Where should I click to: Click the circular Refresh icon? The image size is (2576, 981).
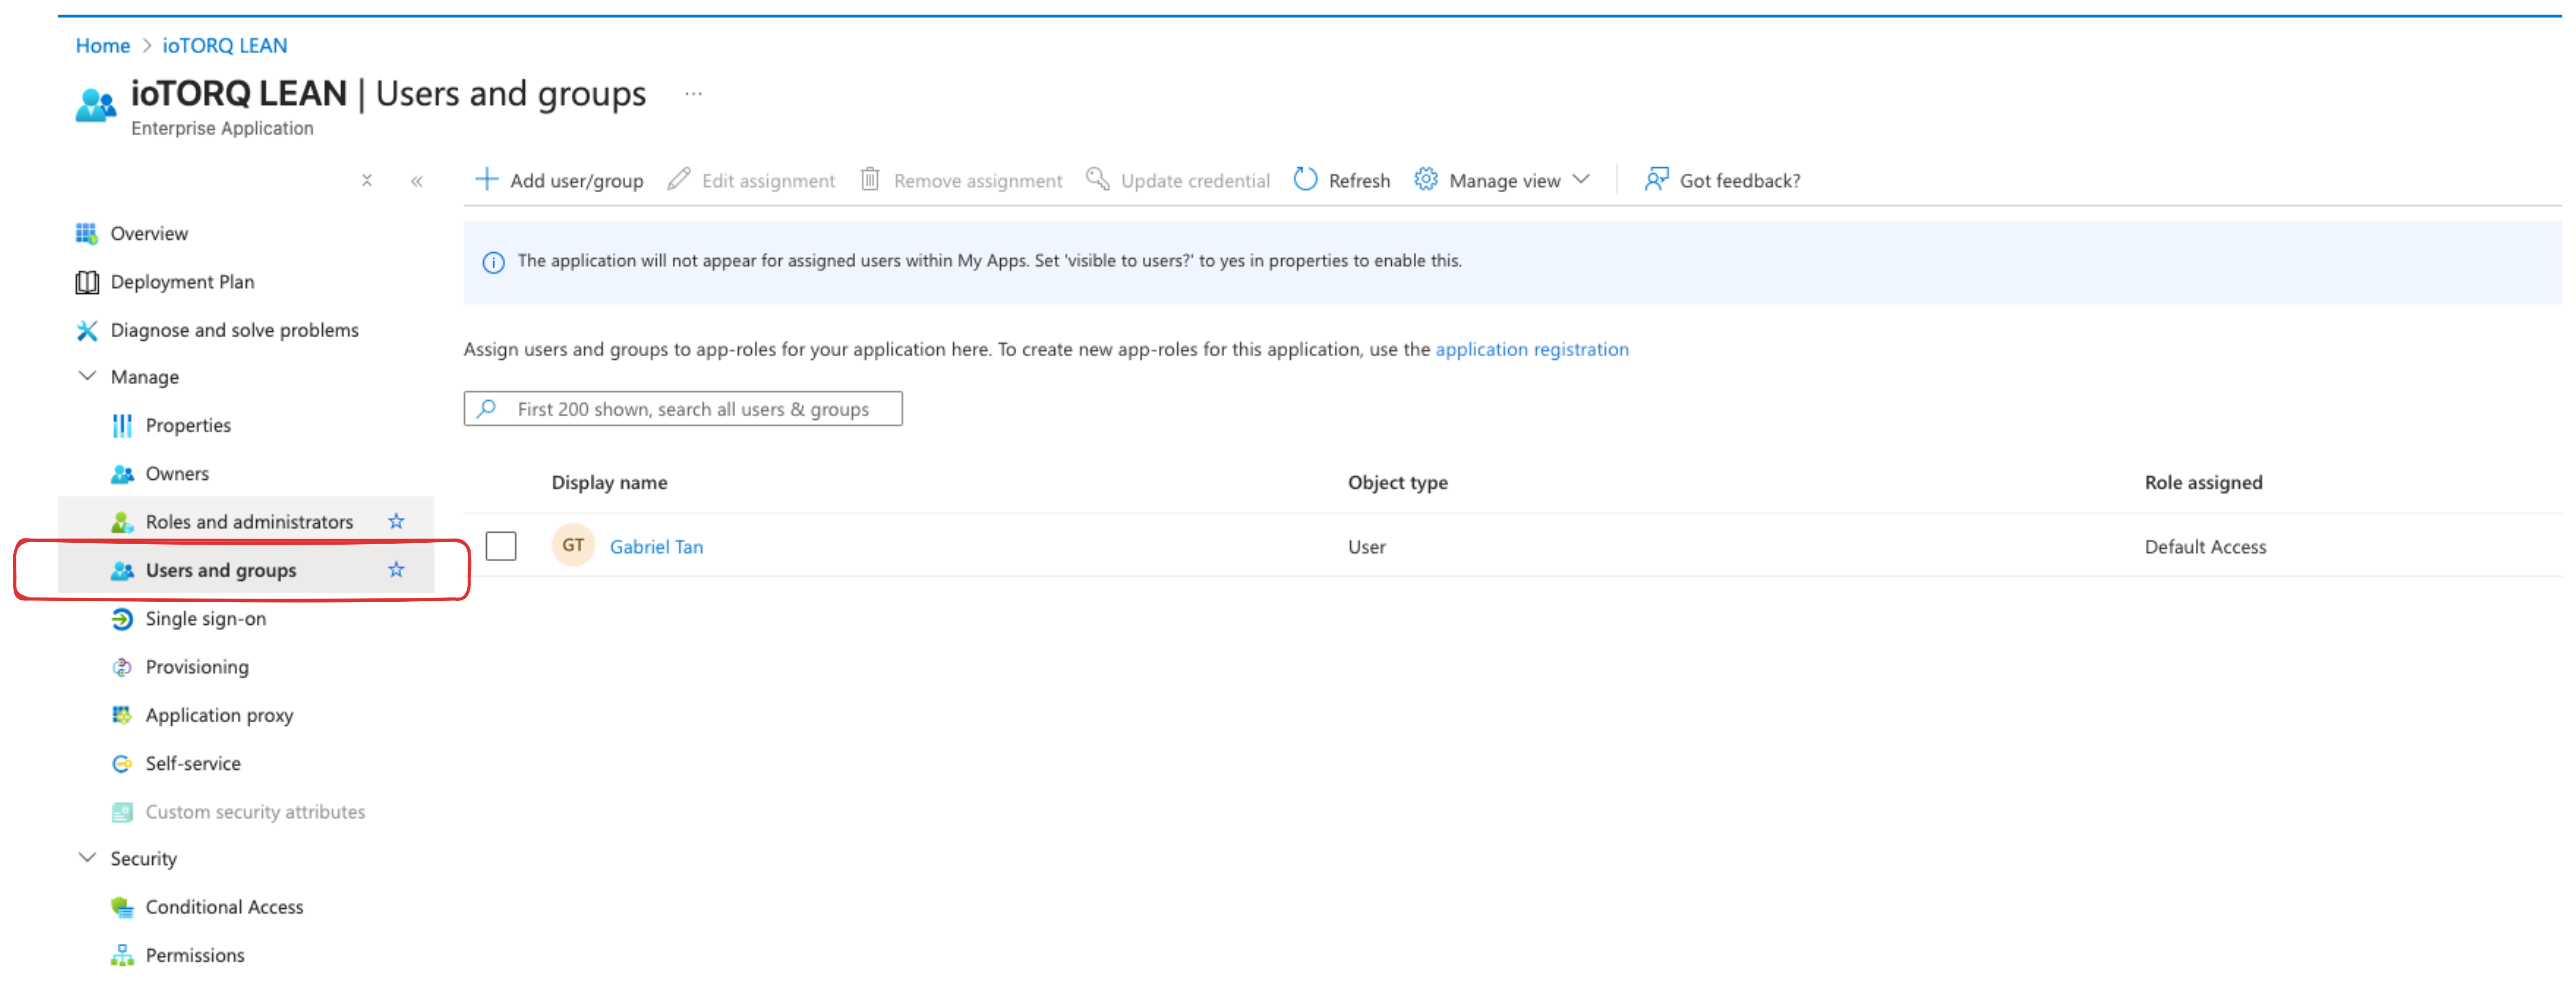[x=1305, y=179]
